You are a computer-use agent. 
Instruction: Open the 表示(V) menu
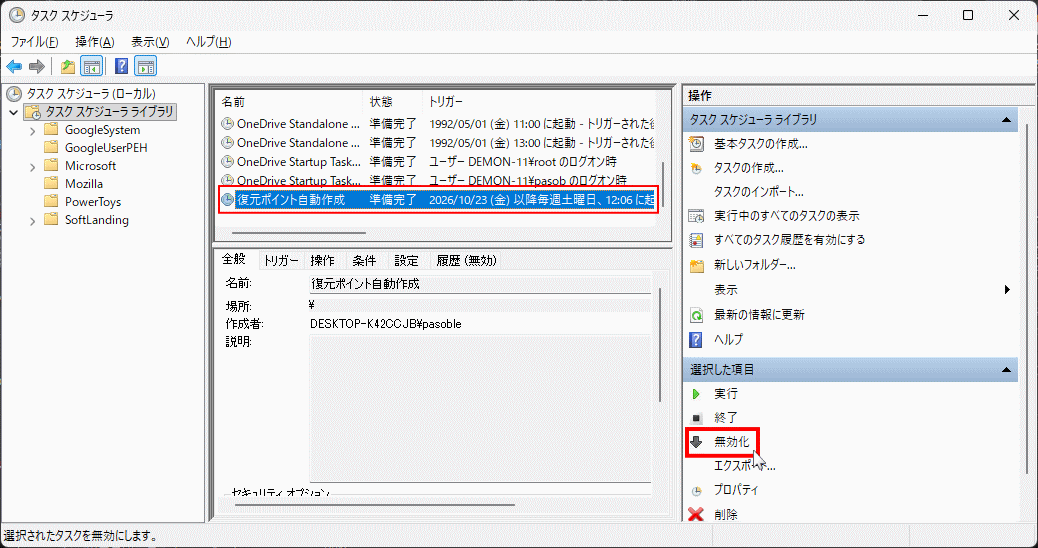tap(150, 42)
